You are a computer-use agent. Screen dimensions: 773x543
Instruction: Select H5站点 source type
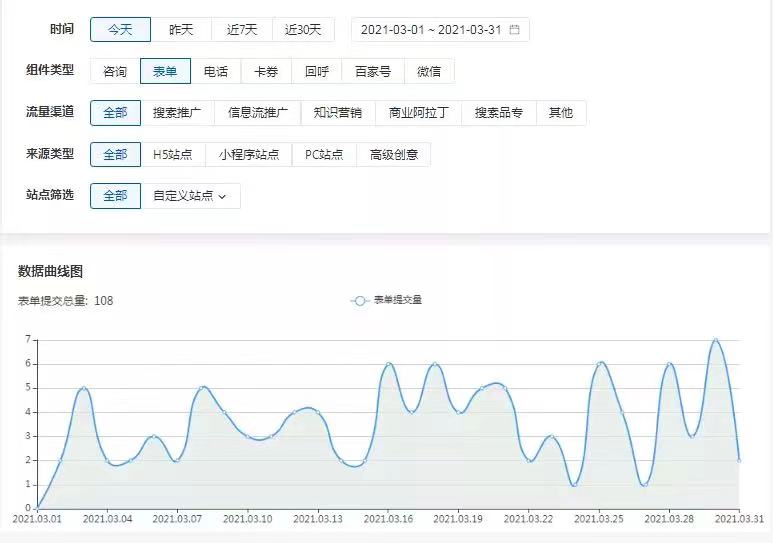[x=173, y=154]
